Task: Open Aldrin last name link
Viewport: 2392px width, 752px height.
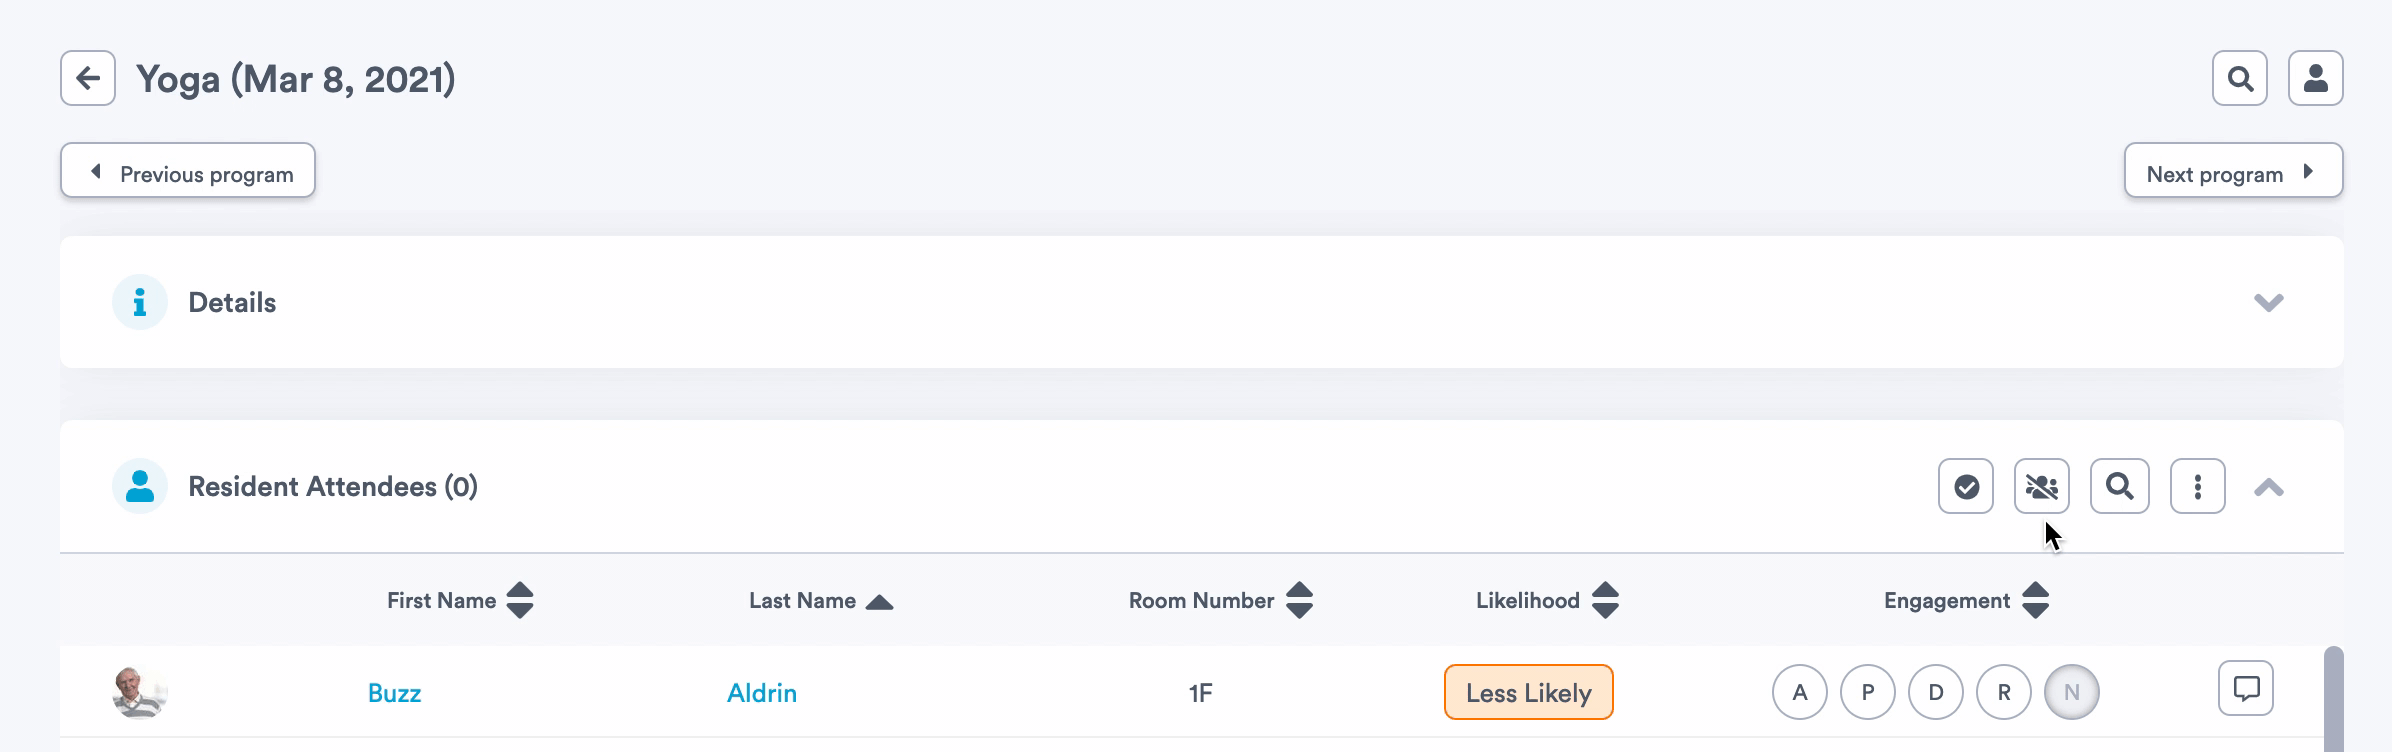Action: point(761,693)
